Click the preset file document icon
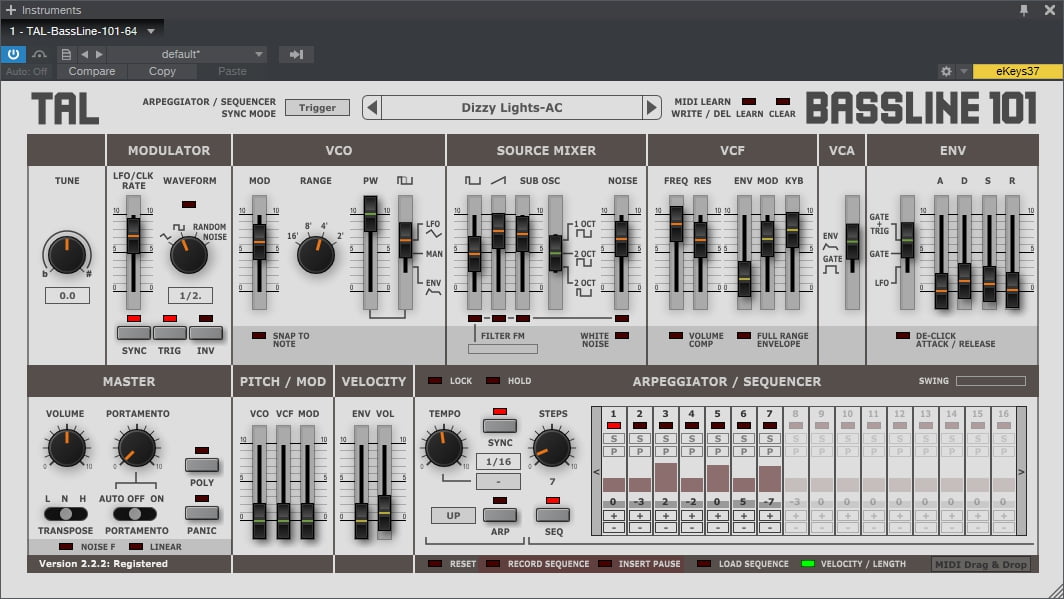The image size is (1064, 599). [66, 54]
